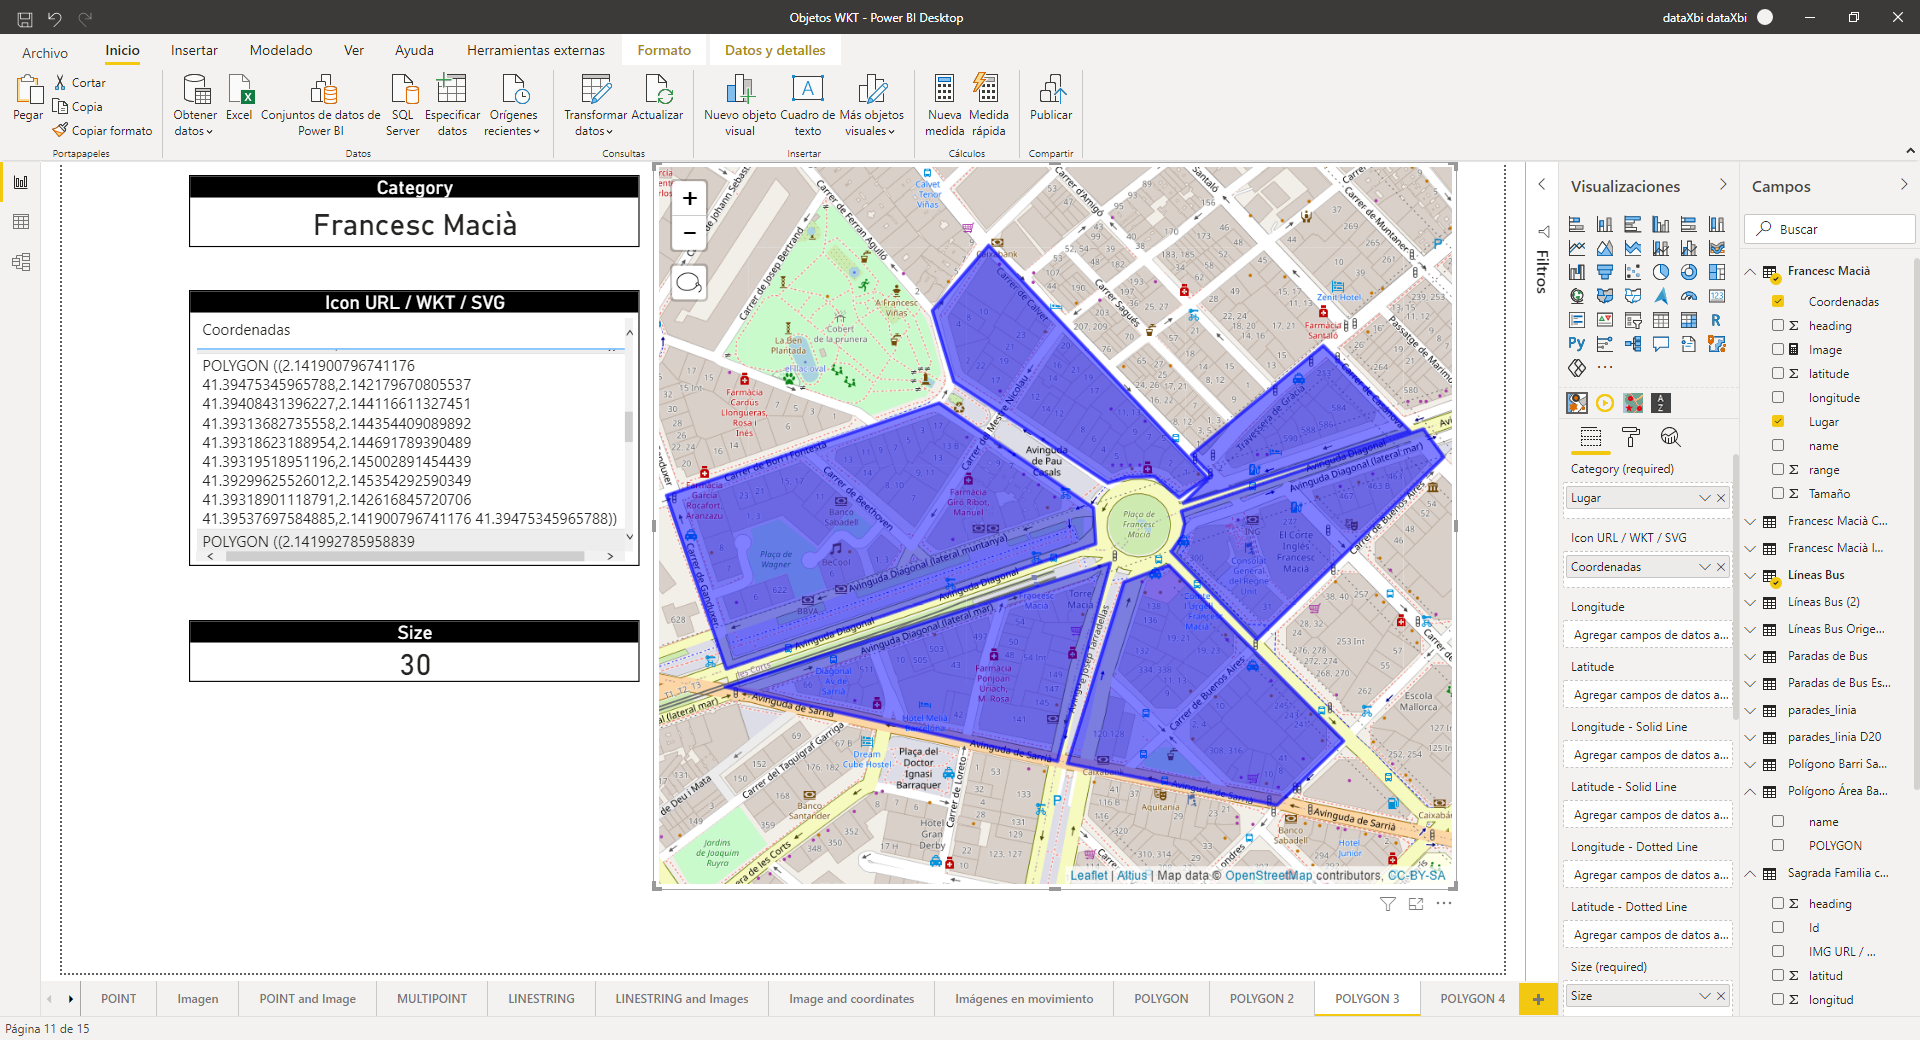This screenshot has width=1920, height=1040.
Task: Check the heading field checkbox
Action: (x=1778, y=326)
